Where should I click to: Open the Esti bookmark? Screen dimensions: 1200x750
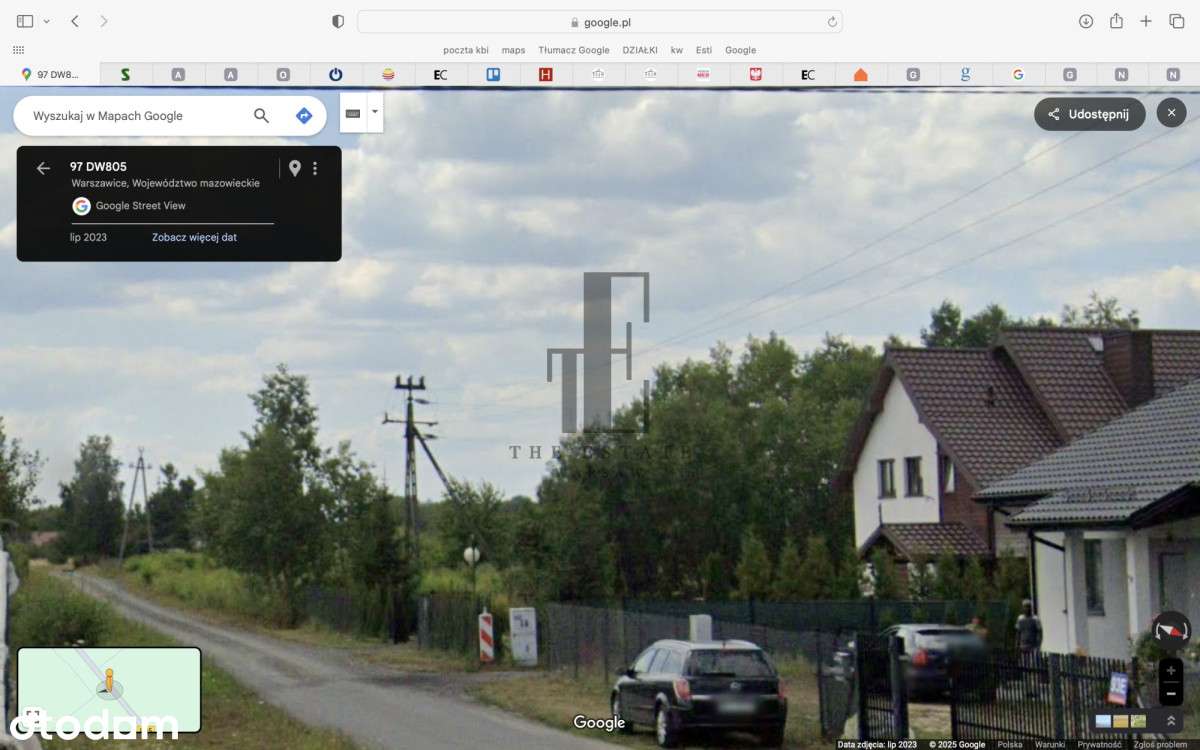704,50
